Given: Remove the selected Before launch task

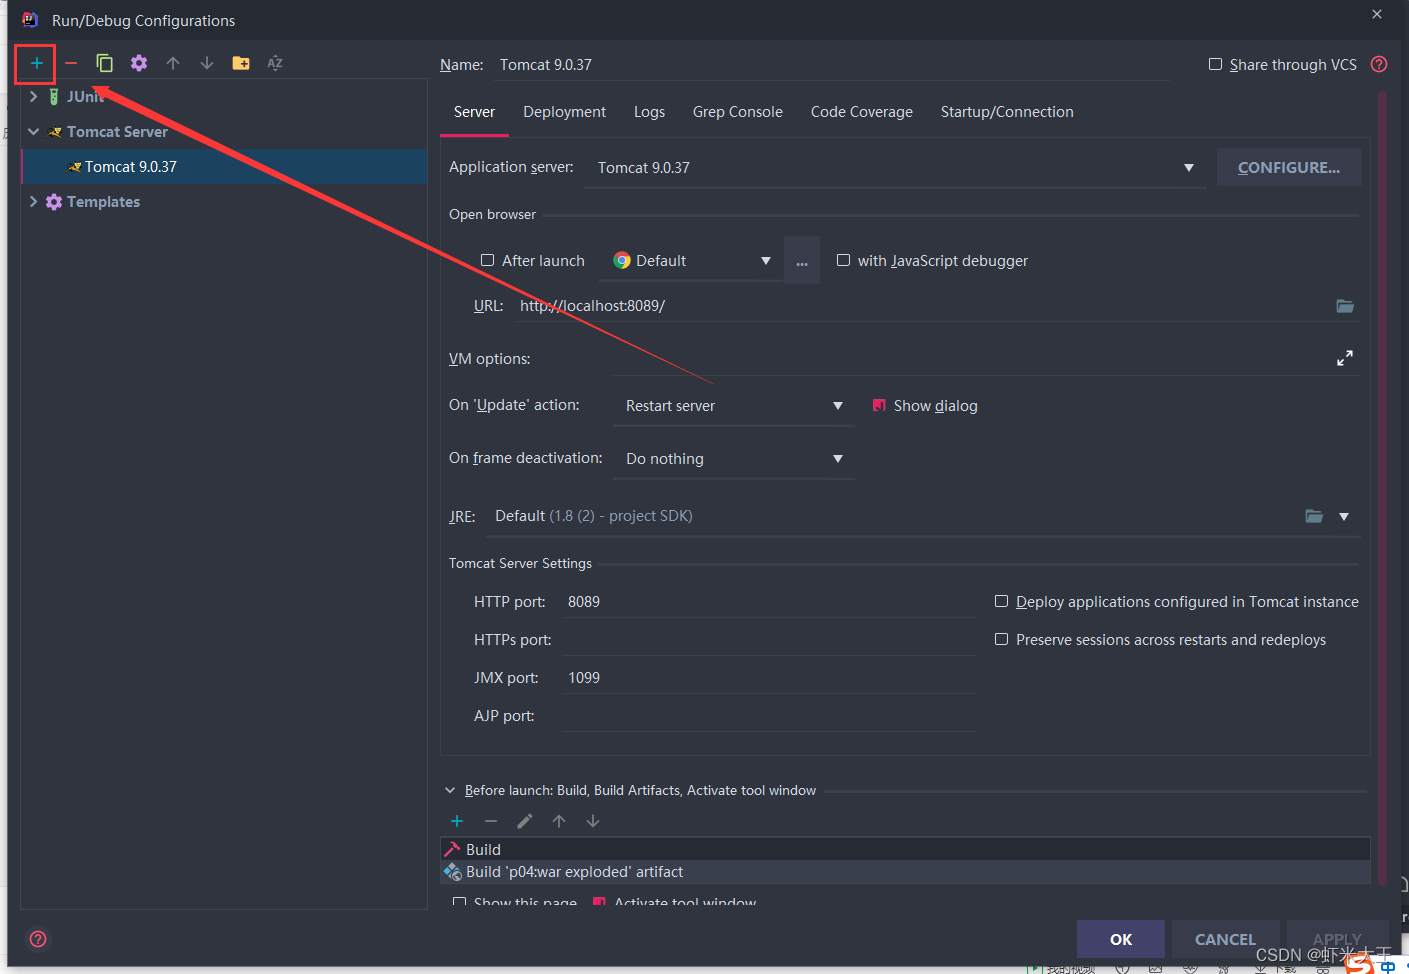Looking at the screenshot, I should coord(491,821).
